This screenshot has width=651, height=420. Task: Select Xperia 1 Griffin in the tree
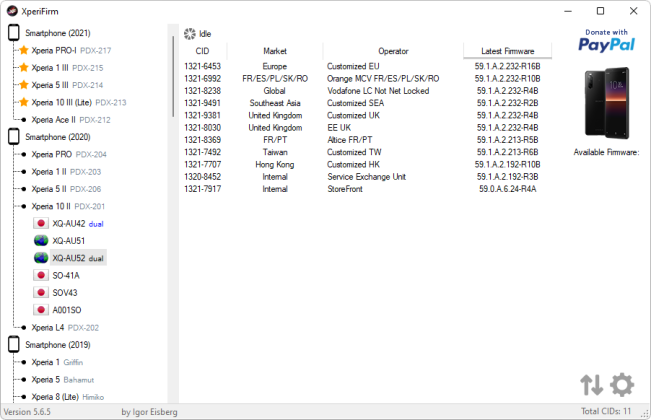[57, 362]
